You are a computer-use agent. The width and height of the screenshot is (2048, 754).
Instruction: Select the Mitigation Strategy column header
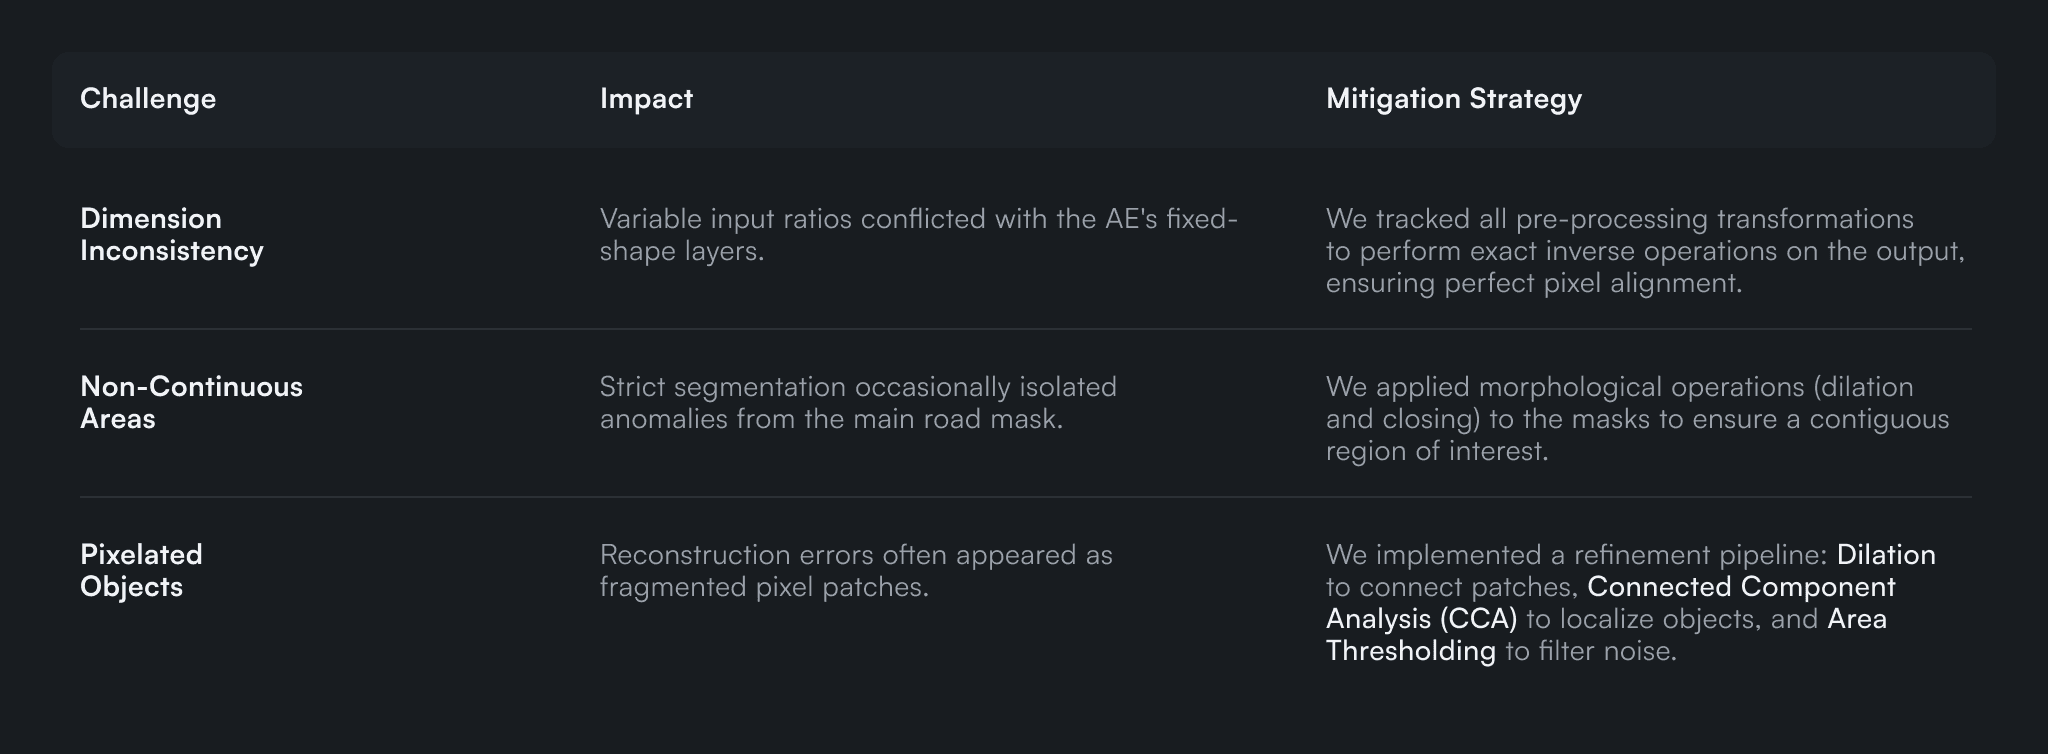point(1453,99)
